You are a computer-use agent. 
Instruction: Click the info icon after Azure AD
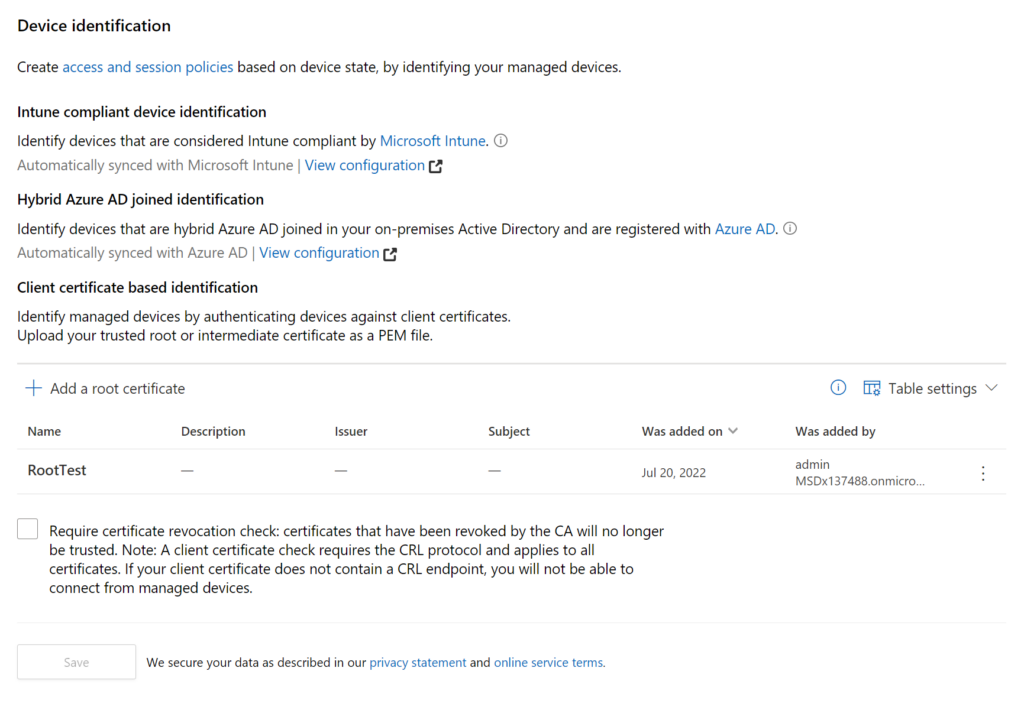tap(790, 229)
